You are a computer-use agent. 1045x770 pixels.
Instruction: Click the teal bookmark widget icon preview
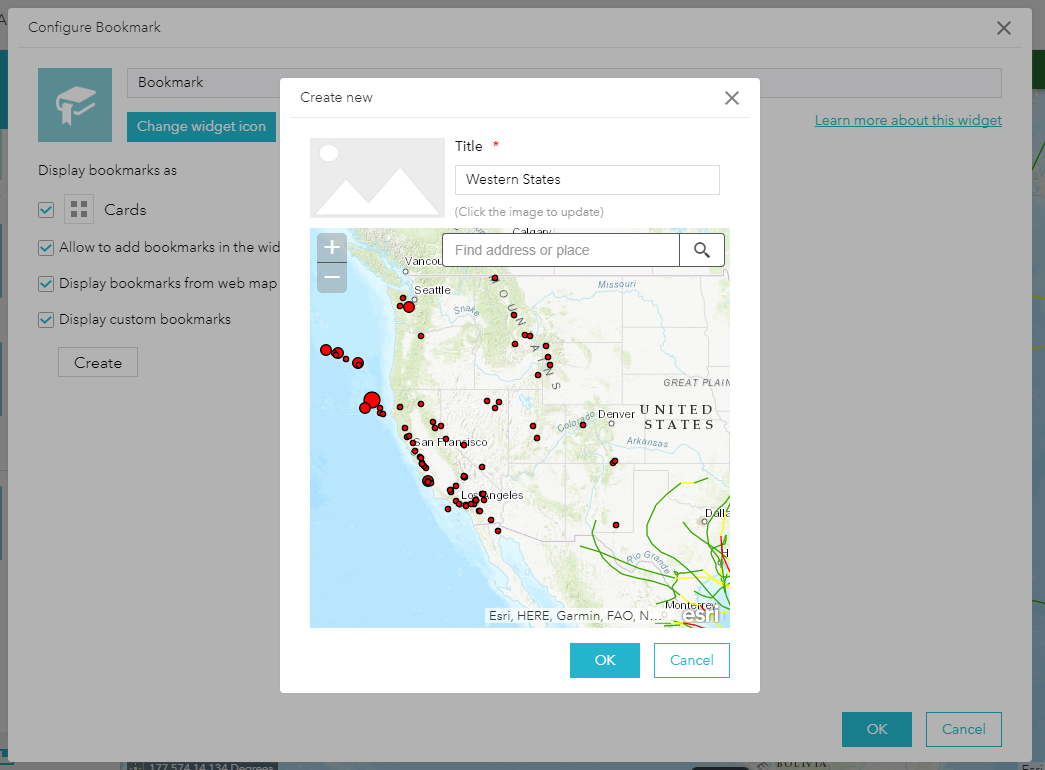point(75,103)
